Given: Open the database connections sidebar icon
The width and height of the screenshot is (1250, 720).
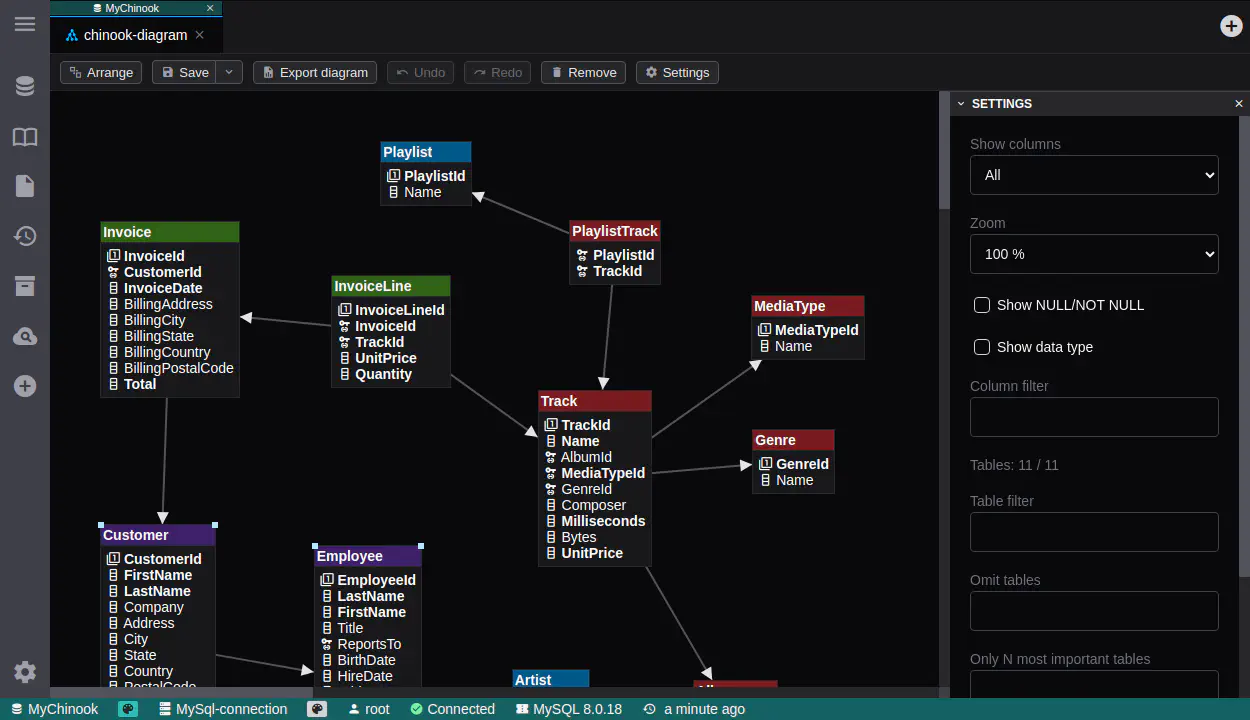Looking at the screenshot, I should point(25,87).
